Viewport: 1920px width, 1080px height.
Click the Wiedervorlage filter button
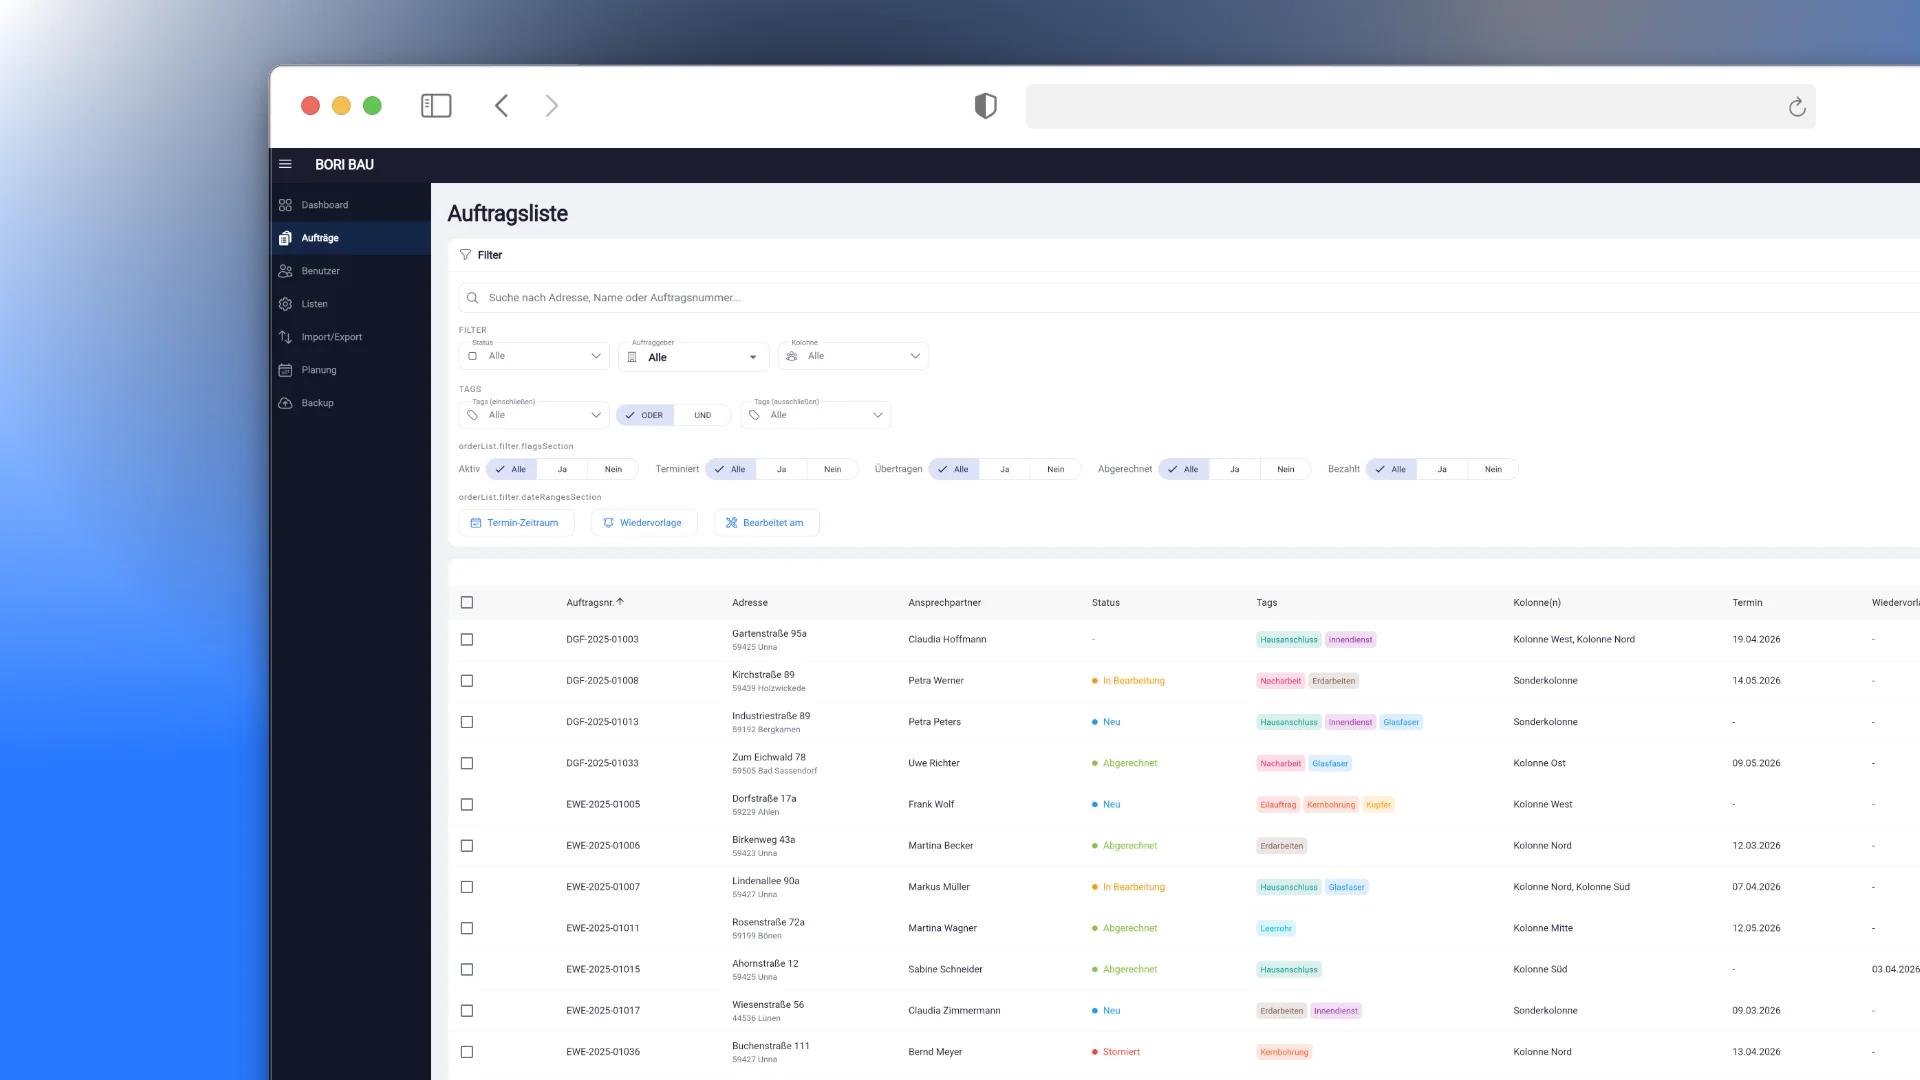pos(643,523)
